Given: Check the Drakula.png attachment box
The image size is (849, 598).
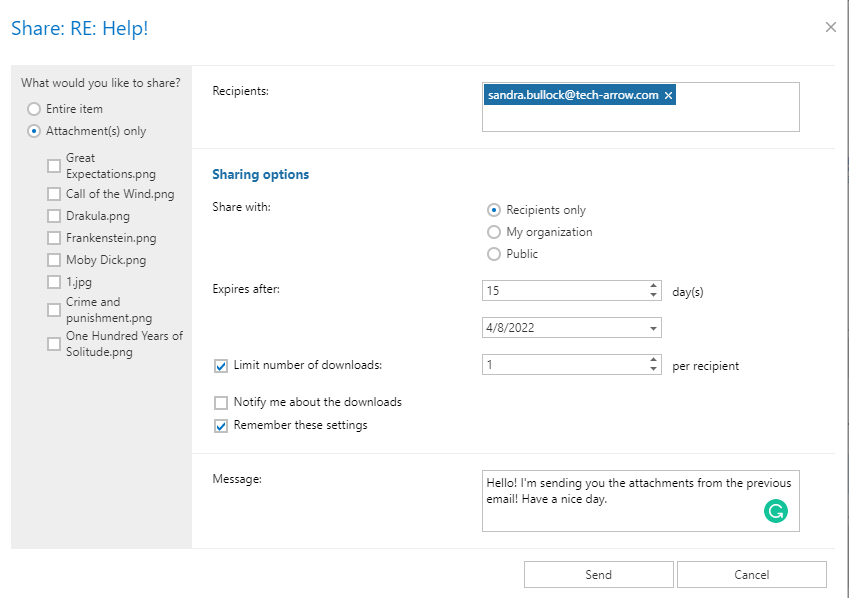Looking at the screenshot, I should 54,216.
